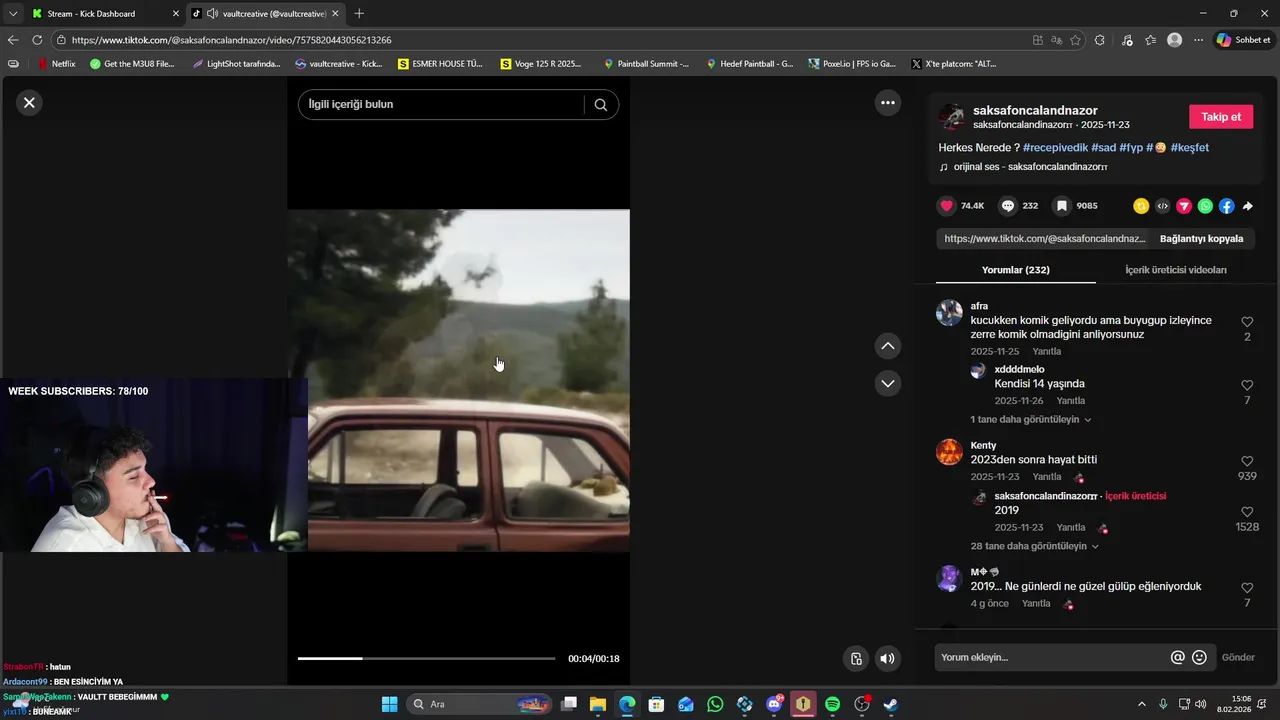Click the search magnifier in video search bar
This screenshot has height=720, width=1280.
coord(600,105)
